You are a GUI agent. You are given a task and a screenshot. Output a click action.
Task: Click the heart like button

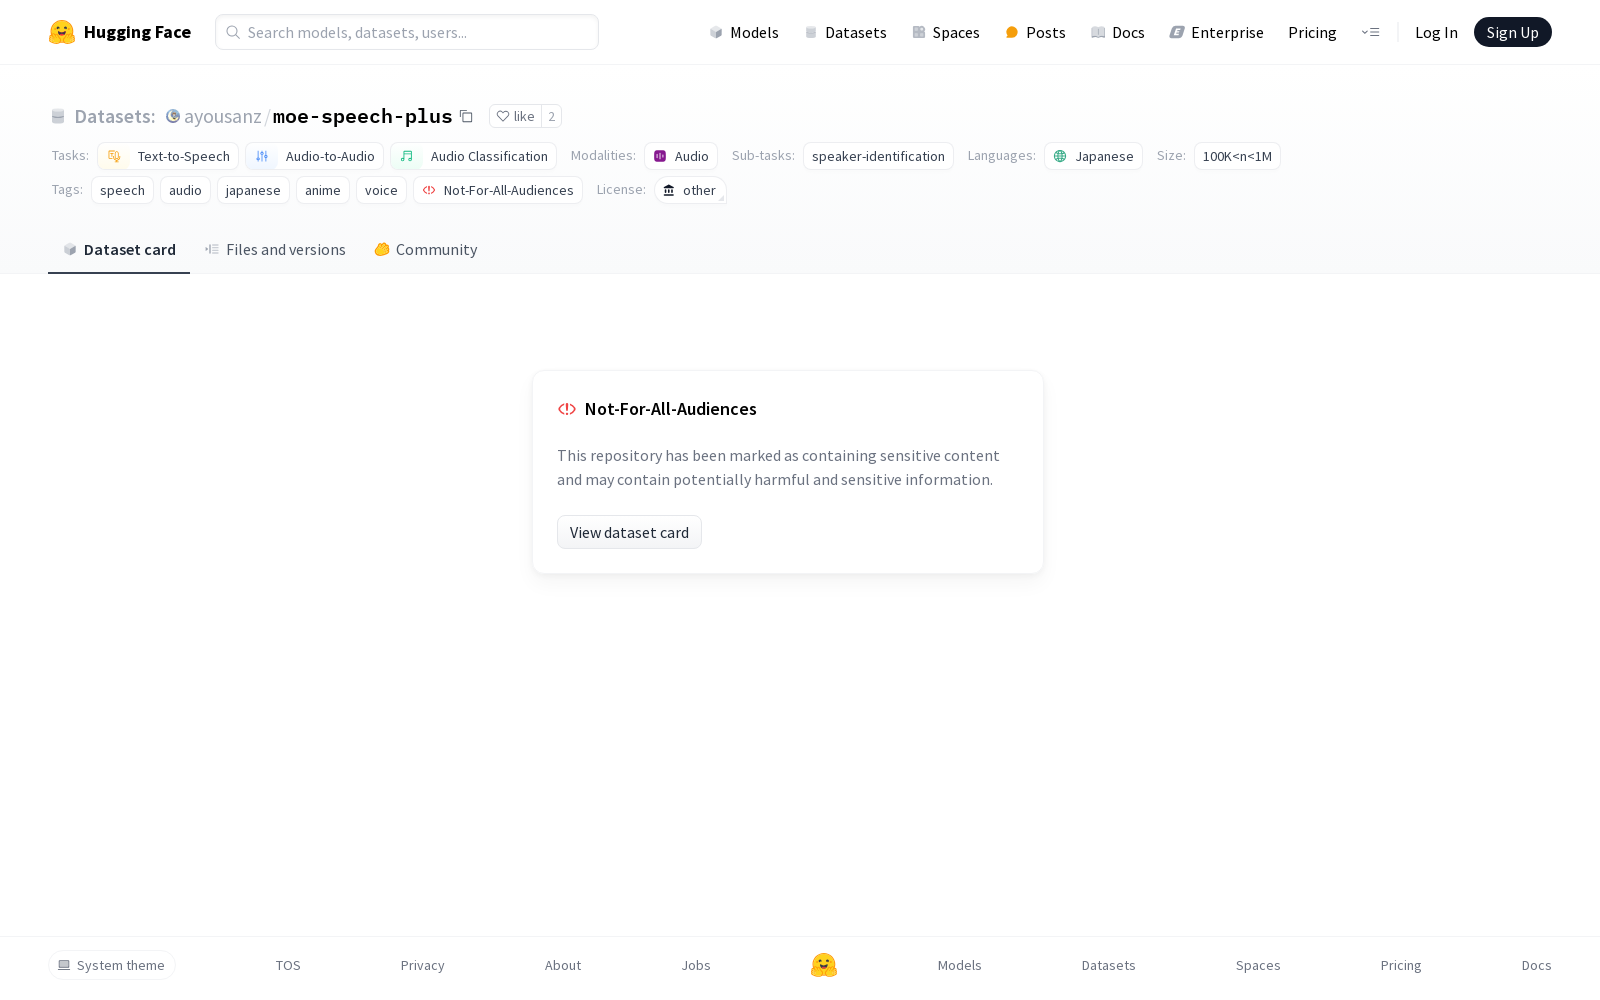coord(515,116)
